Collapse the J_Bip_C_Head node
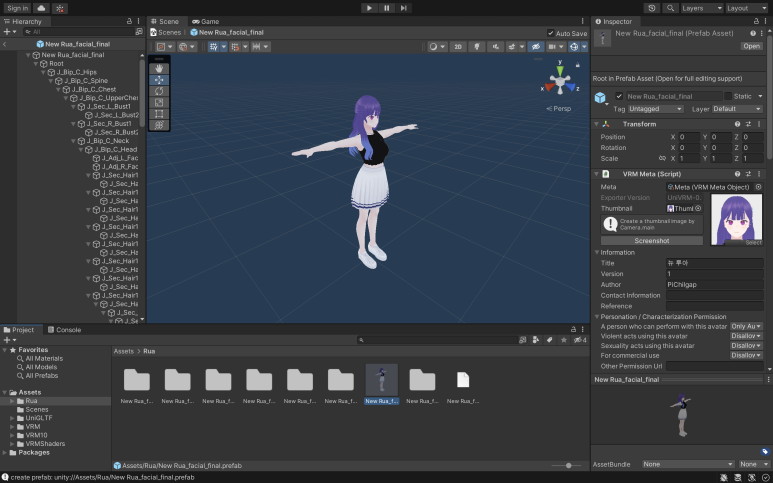The height and width of the screenshot is (483, 773). pyautogui.click(x=81, y=149)
